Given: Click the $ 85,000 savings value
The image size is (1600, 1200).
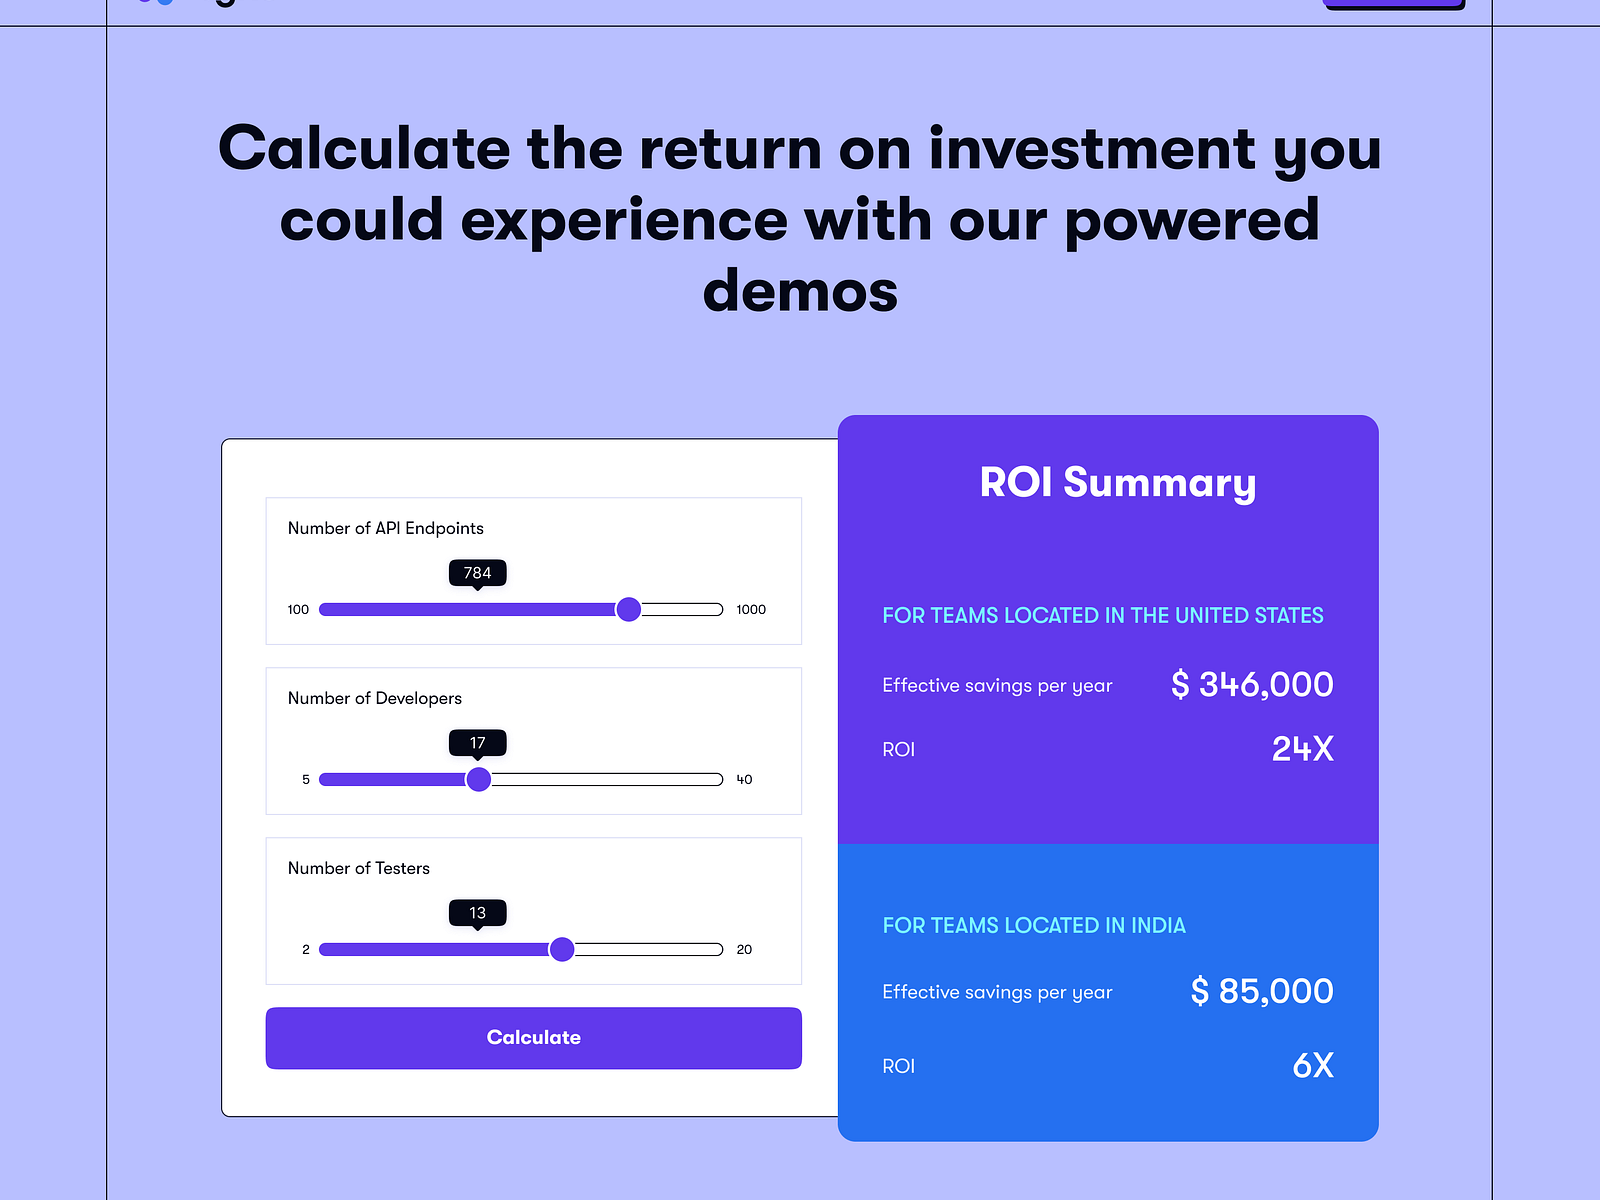Looking at the screenshot, I should [x=1262, y=991].
